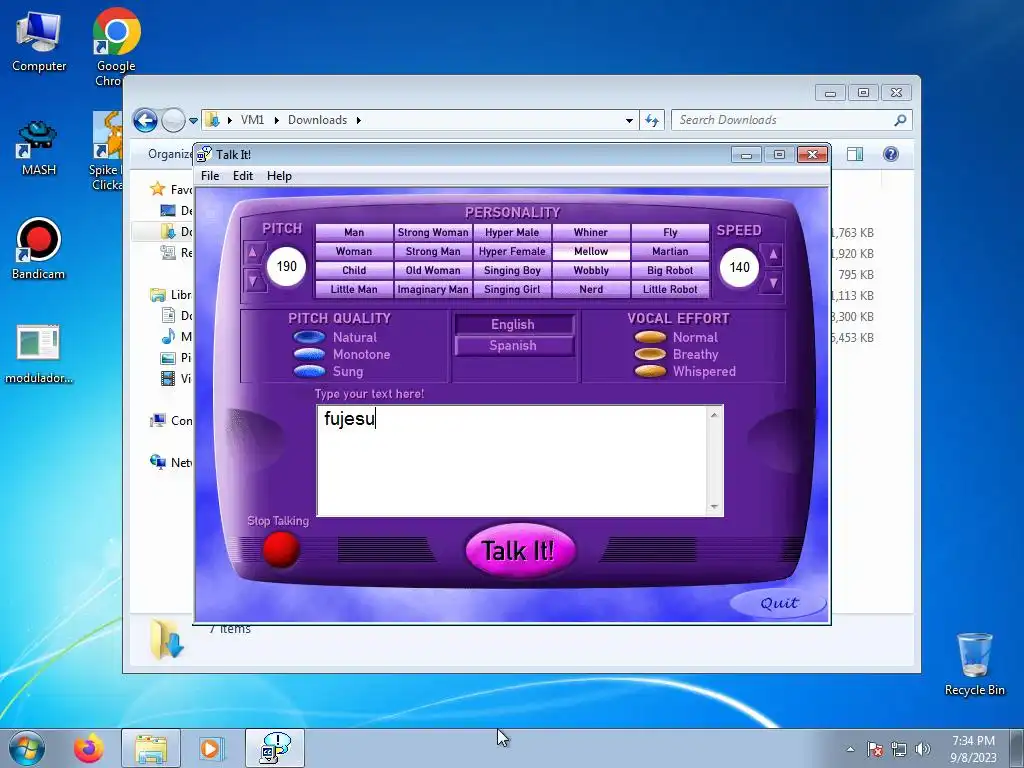
Task: Choose the Little Robot voice
Action: (670, 289)
